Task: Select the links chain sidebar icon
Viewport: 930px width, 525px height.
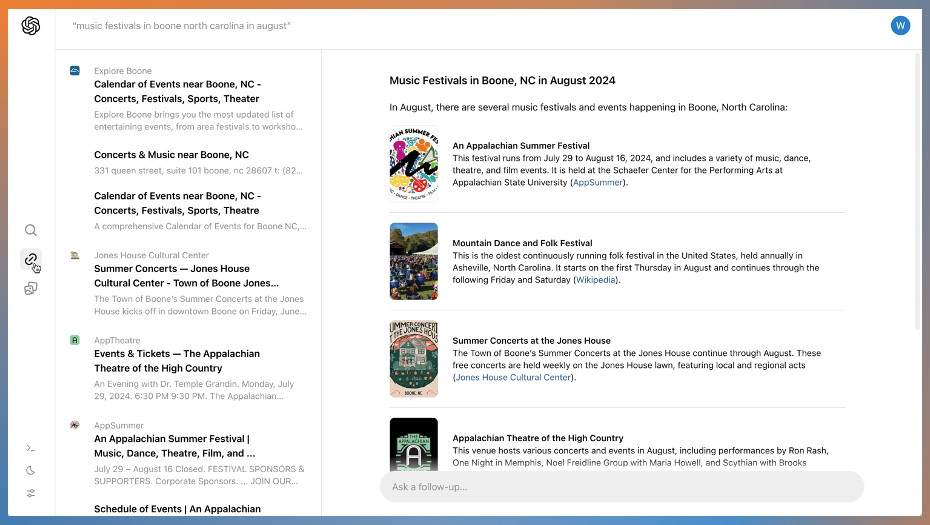Action: click(x=31, y=259)
